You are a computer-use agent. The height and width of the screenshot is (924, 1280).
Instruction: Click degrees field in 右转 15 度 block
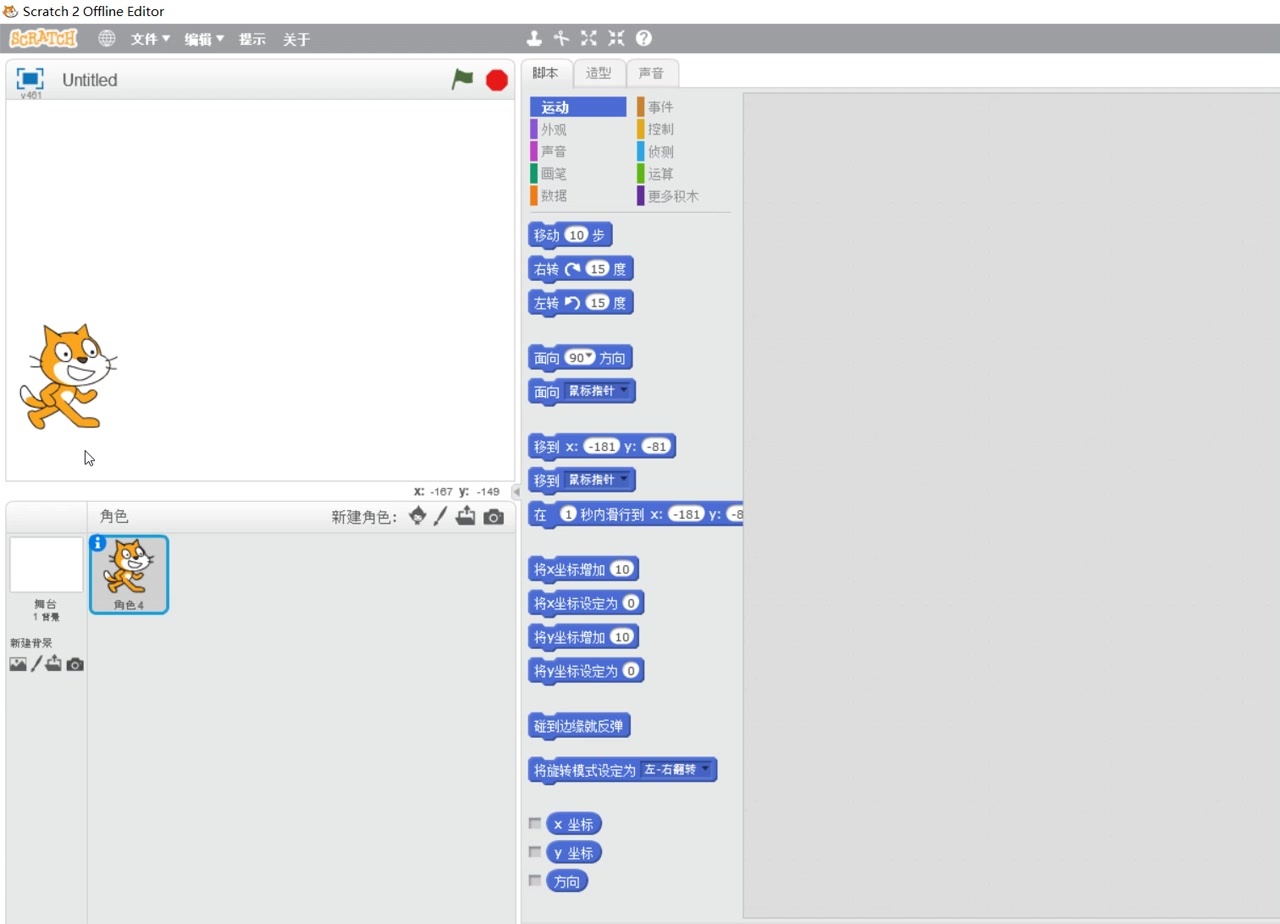click(x=597, y=269)
